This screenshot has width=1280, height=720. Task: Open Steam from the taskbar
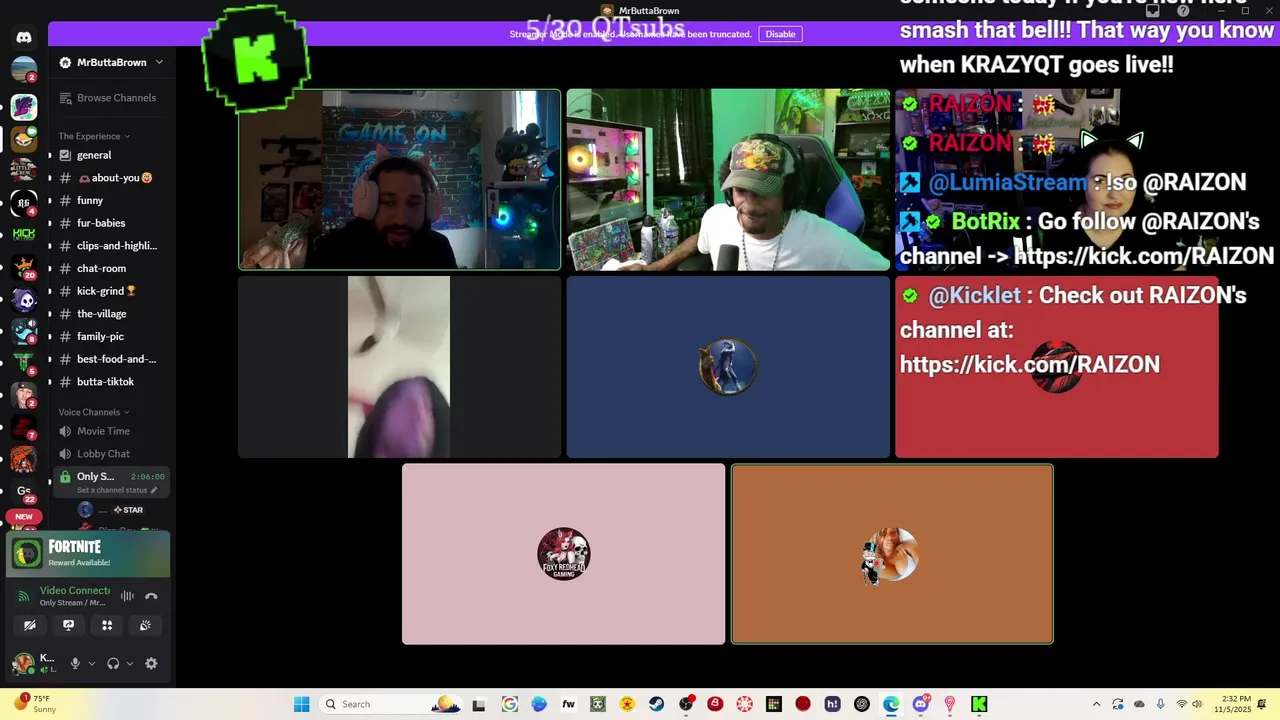click(656, 704)
